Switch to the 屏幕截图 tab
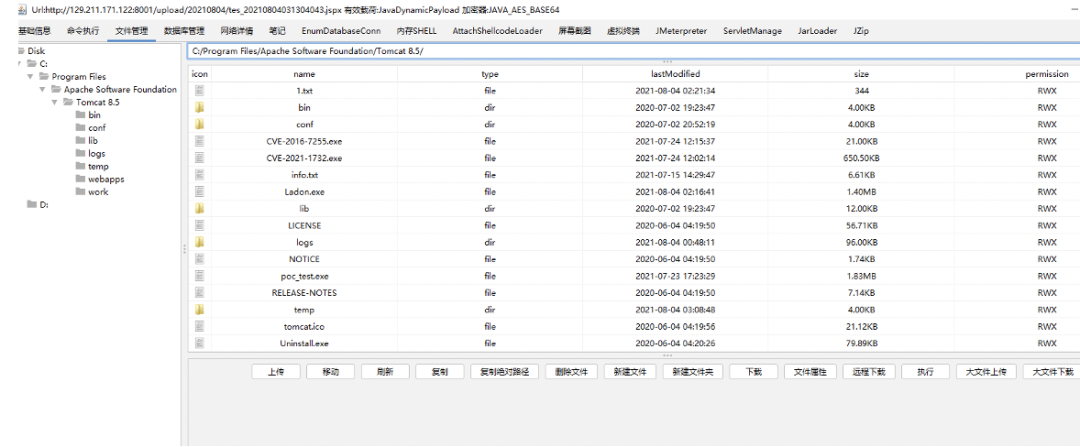The width and height of the screenshot is (1080, 447). click(x=574, y=31)
